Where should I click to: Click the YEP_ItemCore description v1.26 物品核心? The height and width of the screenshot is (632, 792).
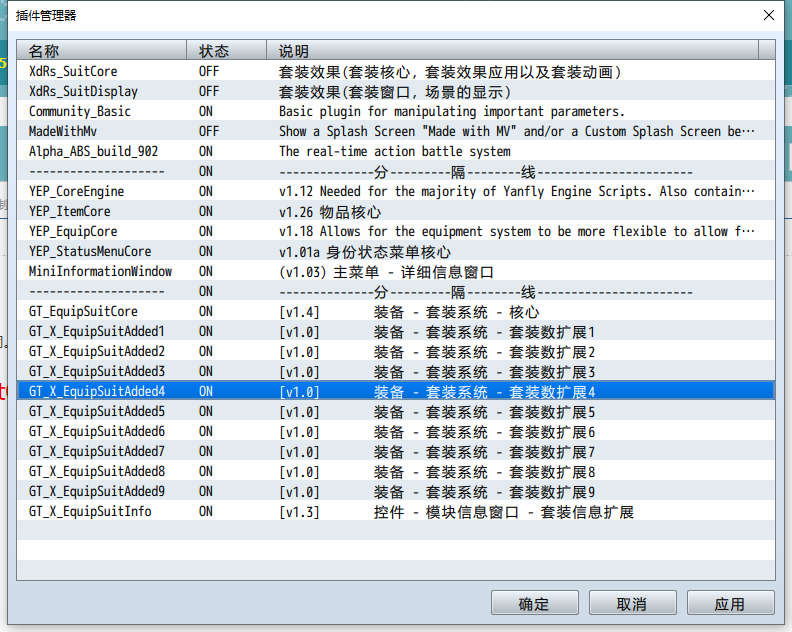330,212
